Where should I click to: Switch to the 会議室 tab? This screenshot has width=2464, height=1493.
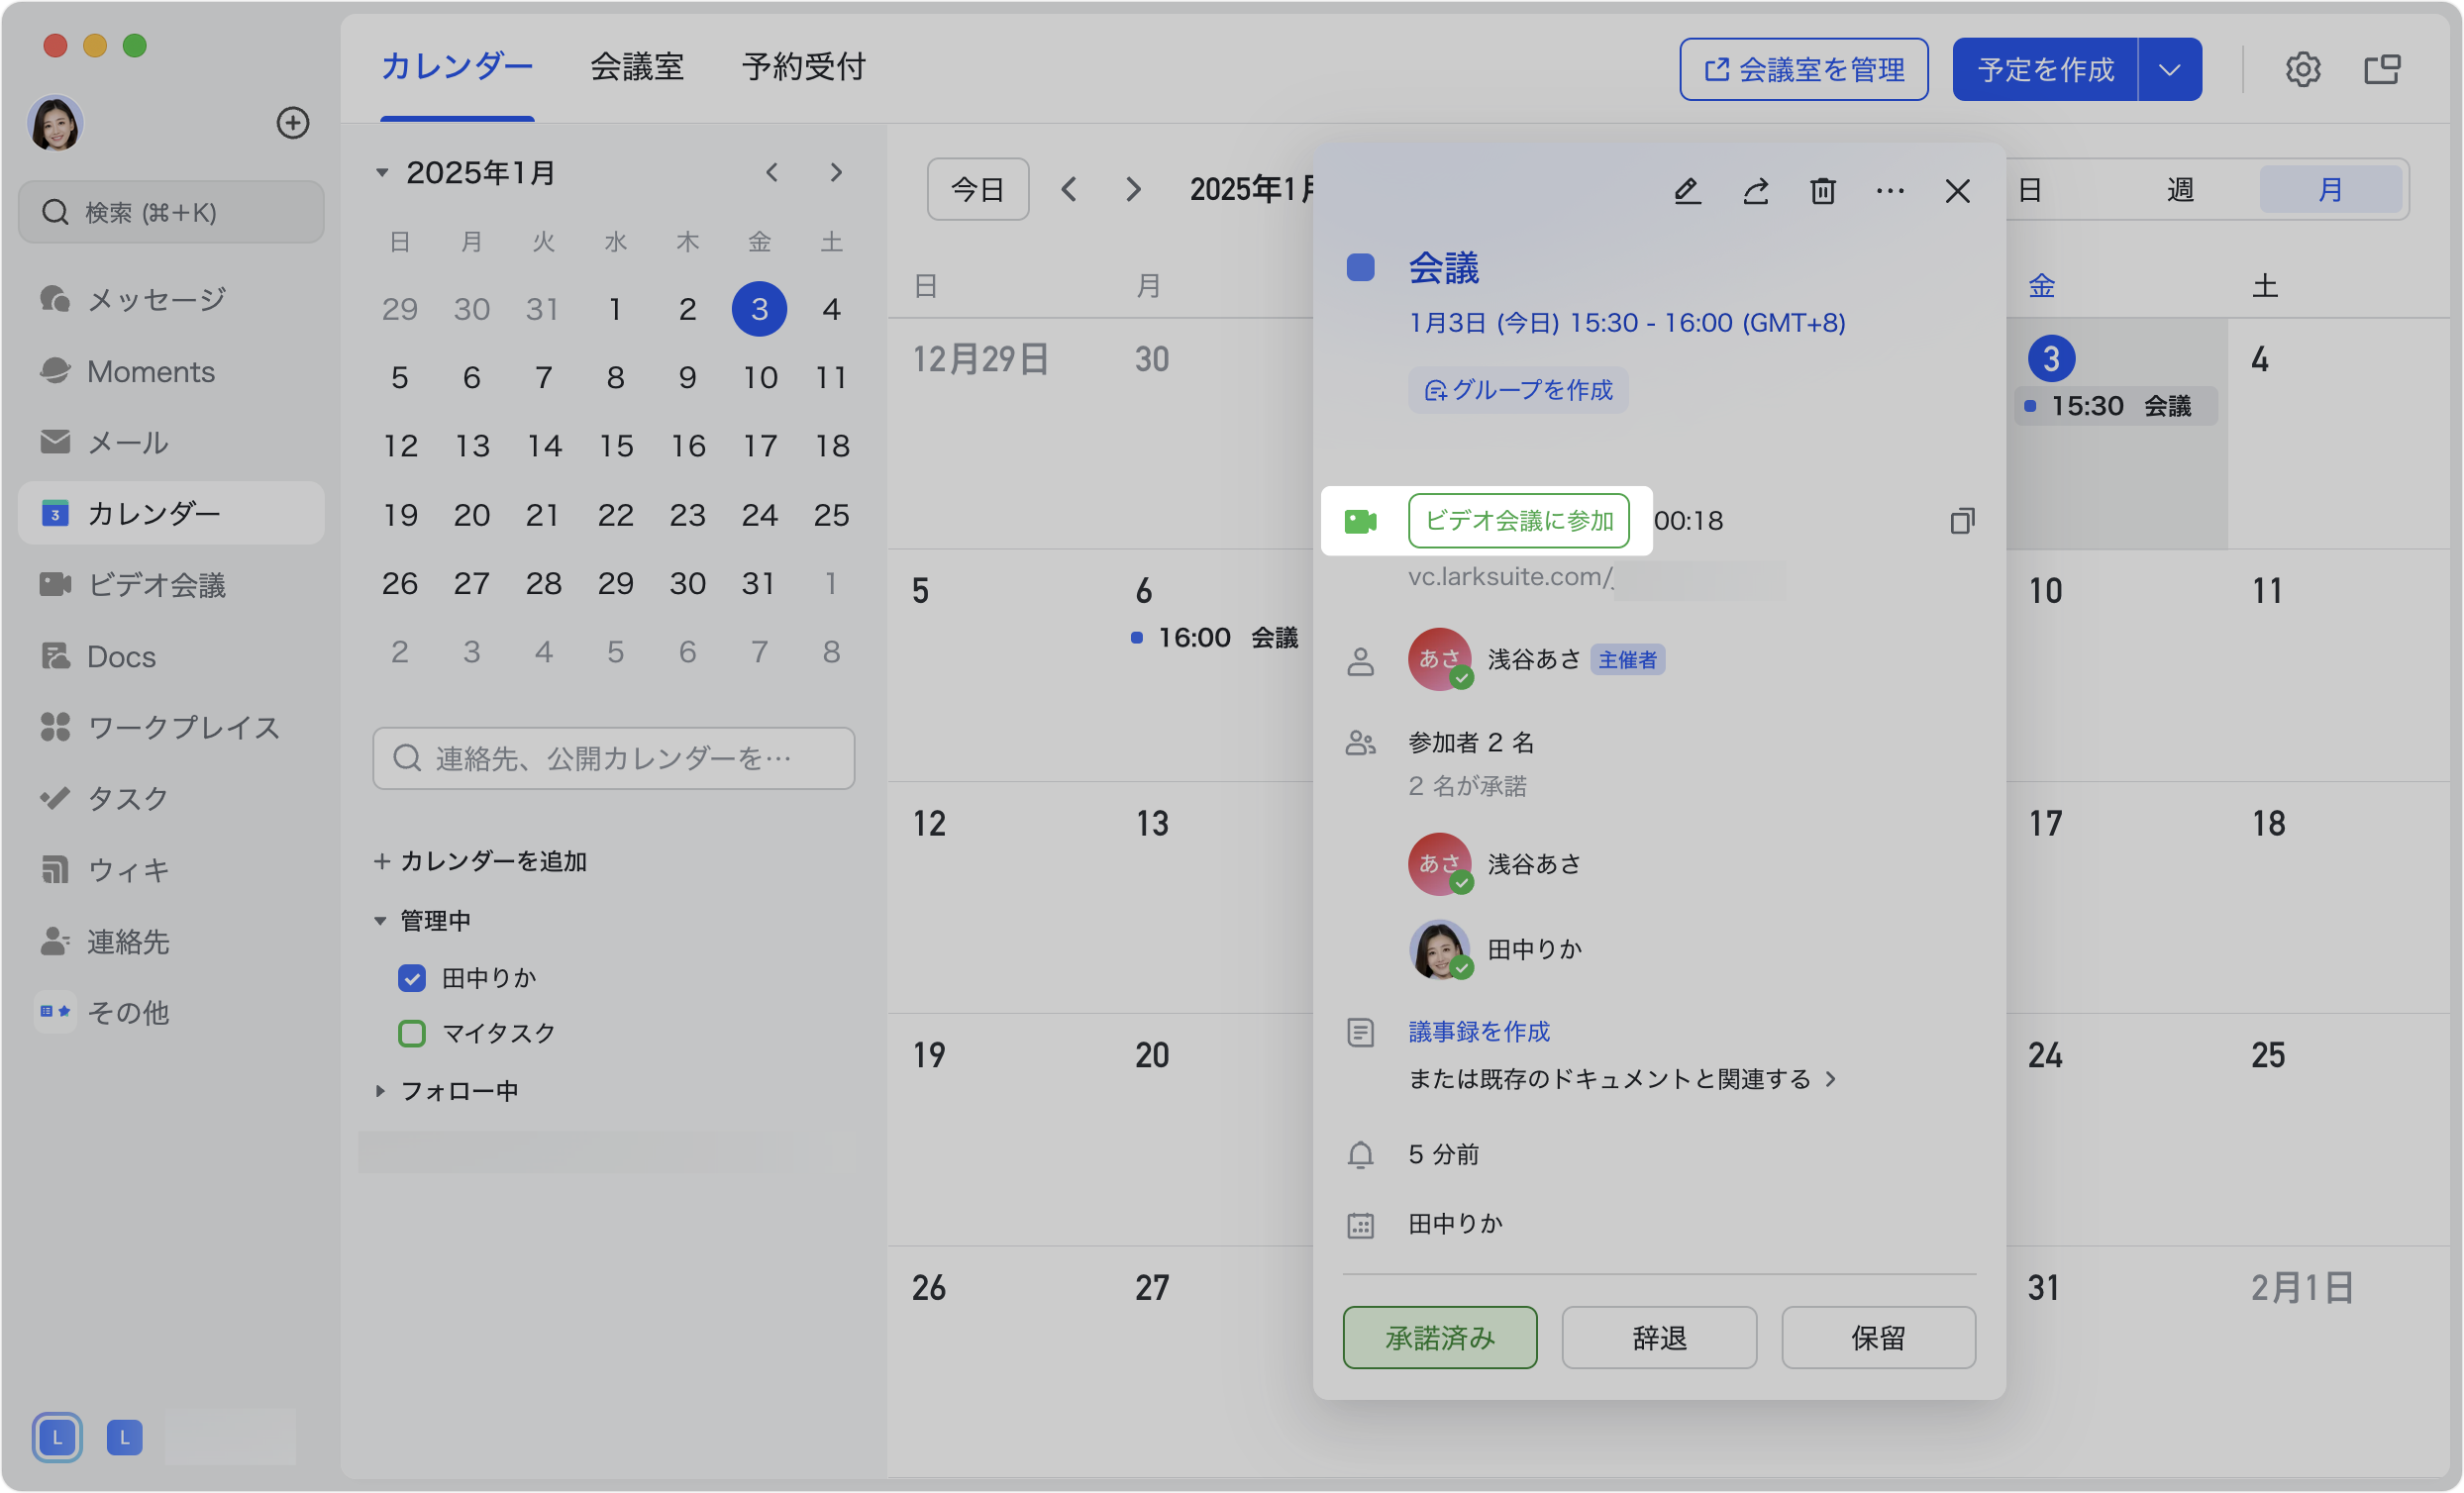pos(636,67)
